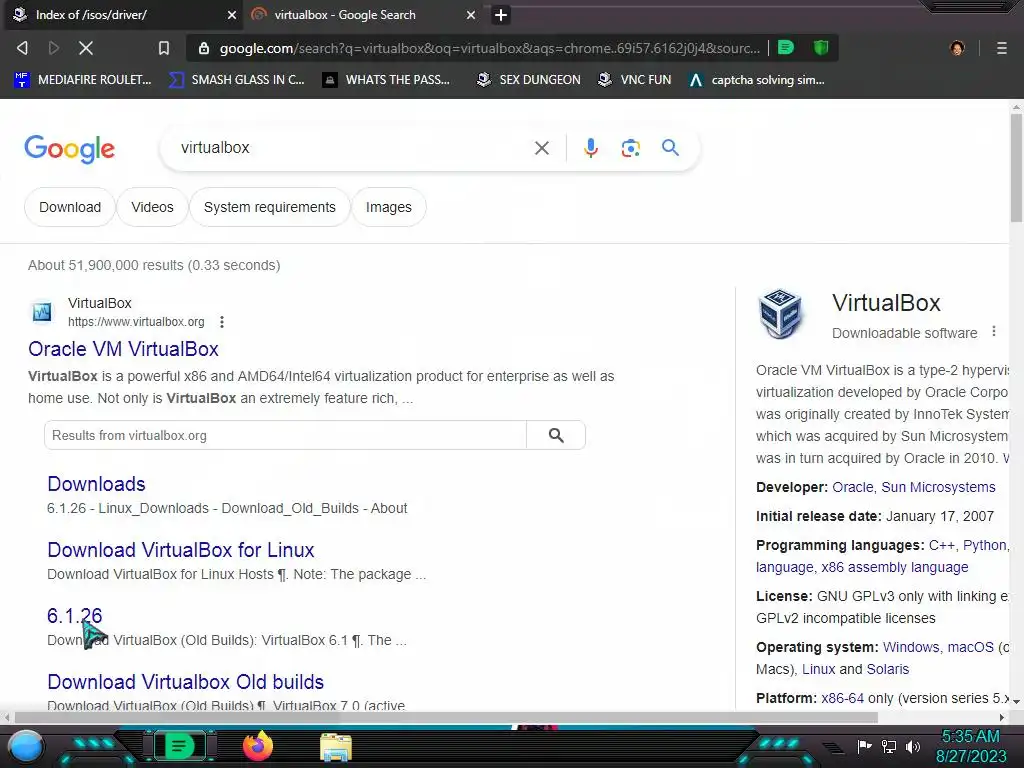Open the browser hamburger menu
Screen dimensions: 1024x768
(x=1002, y=48)
